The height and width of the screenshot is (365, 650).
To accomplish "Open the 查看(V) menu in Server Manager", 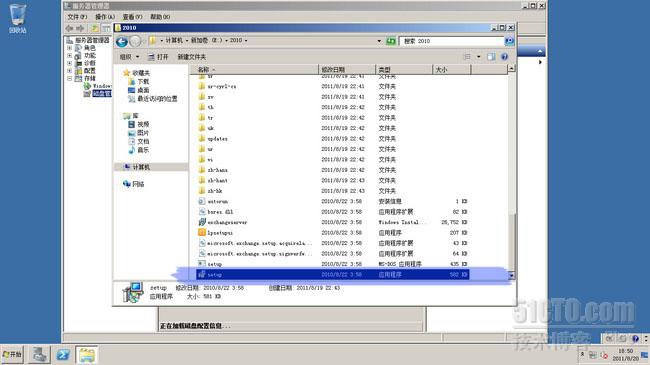I will 132,17.
